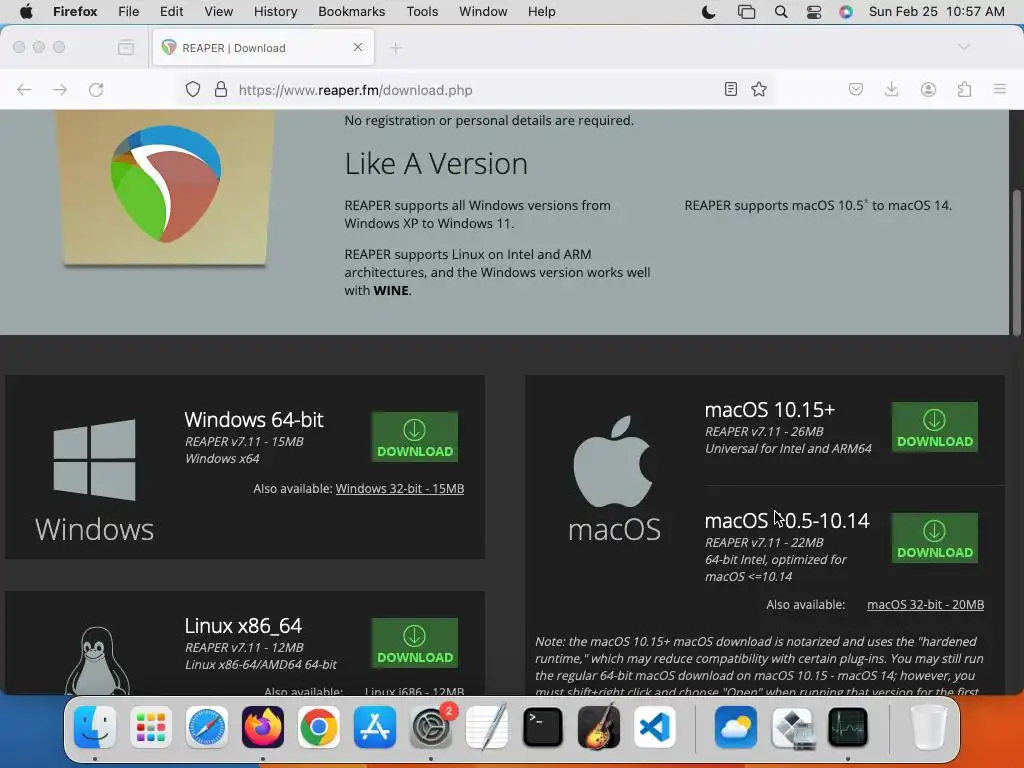The height and width of the screenshot is (768, 1024).
Task: Launch Safari from the dock
Action: [x=207, y=727]
